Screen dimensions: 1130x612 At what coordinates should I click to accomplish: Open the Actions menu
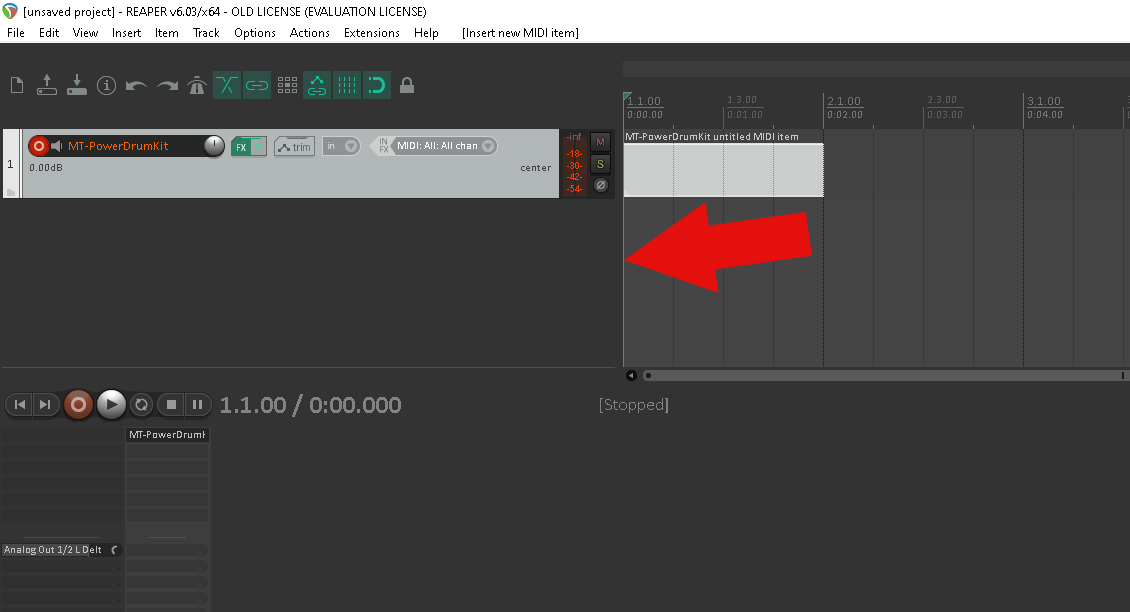(x=309, y=33)
